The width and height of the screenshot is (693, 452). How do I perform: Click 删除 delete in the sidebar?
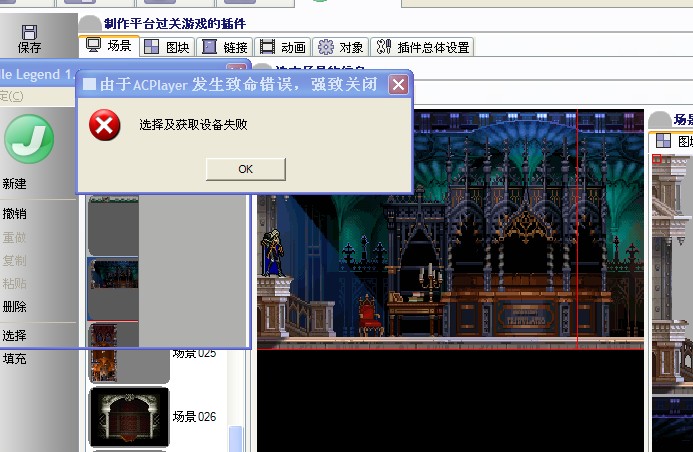[x=15, y=307]
